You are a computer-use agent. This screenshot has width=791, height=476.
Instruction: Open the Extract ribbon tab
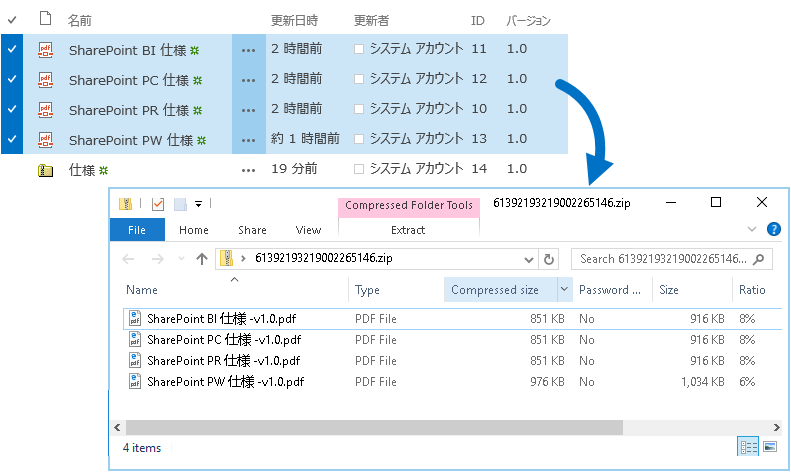[x=408, y=230]
